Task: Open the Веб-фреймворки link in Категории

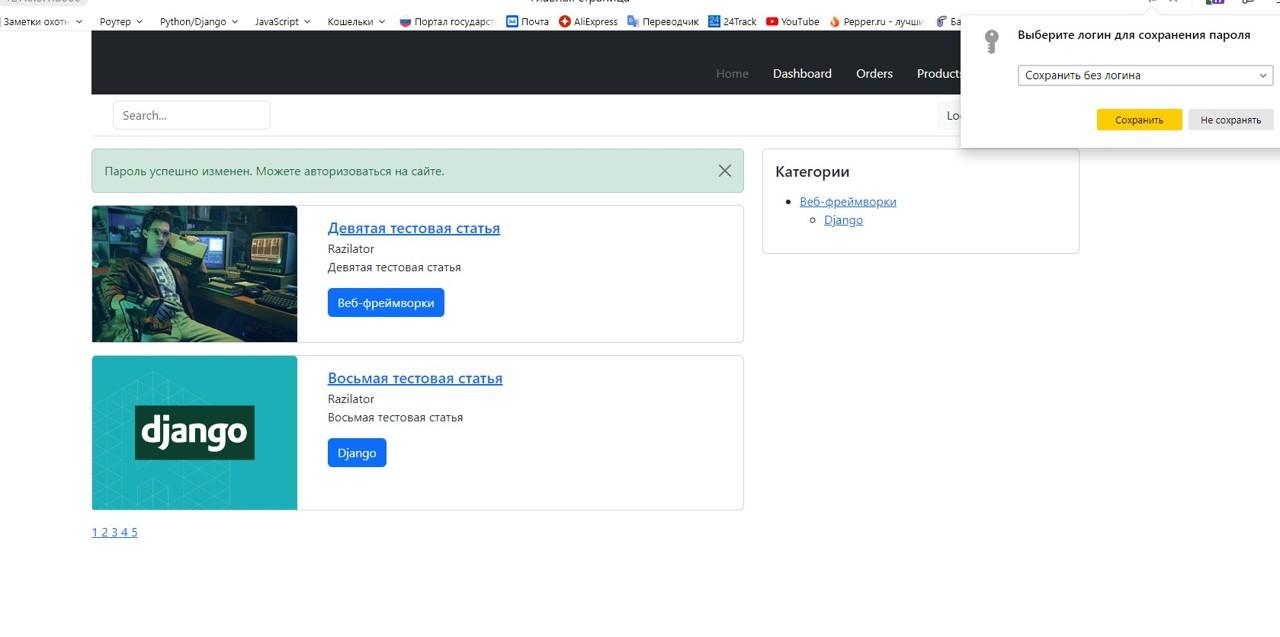Action: click(848, 201)
